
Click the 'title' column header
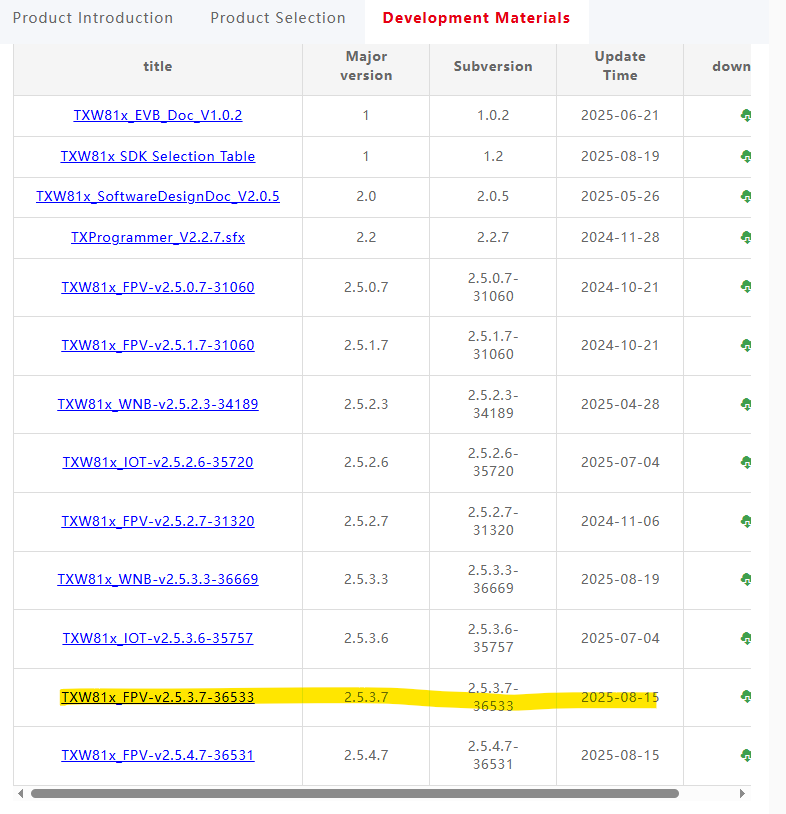click(x=158, y=66)
